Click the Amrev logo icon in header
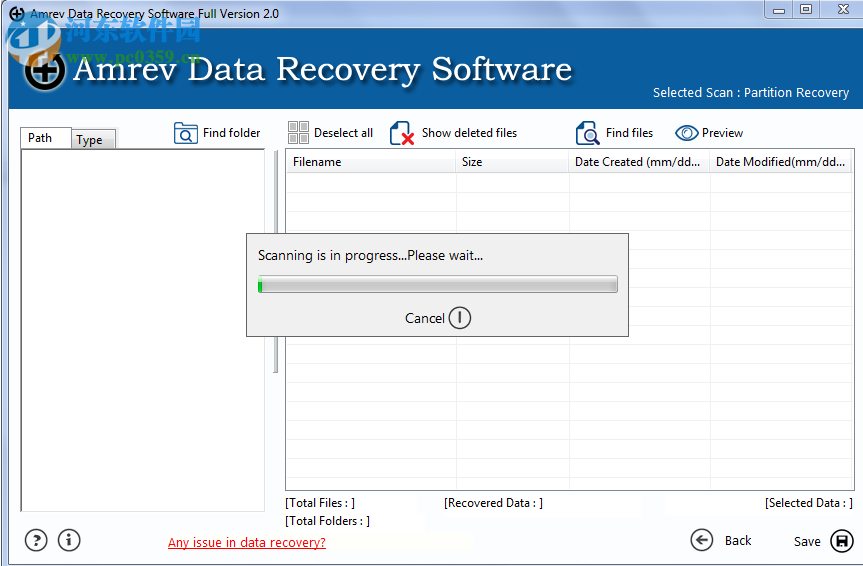863x566 pixels. click(x=45, y=70)
